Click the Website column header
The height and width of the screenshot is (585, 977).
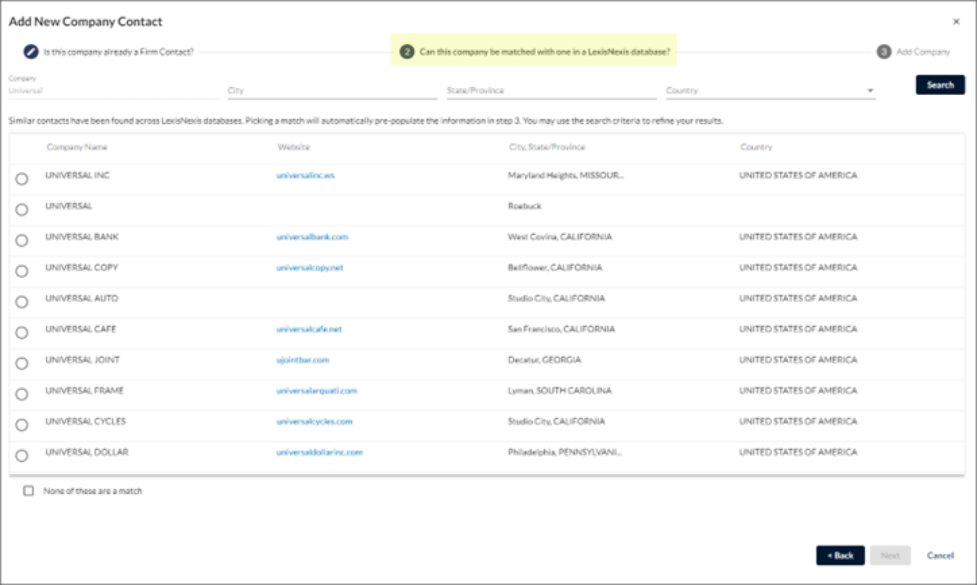pos(293,147)
